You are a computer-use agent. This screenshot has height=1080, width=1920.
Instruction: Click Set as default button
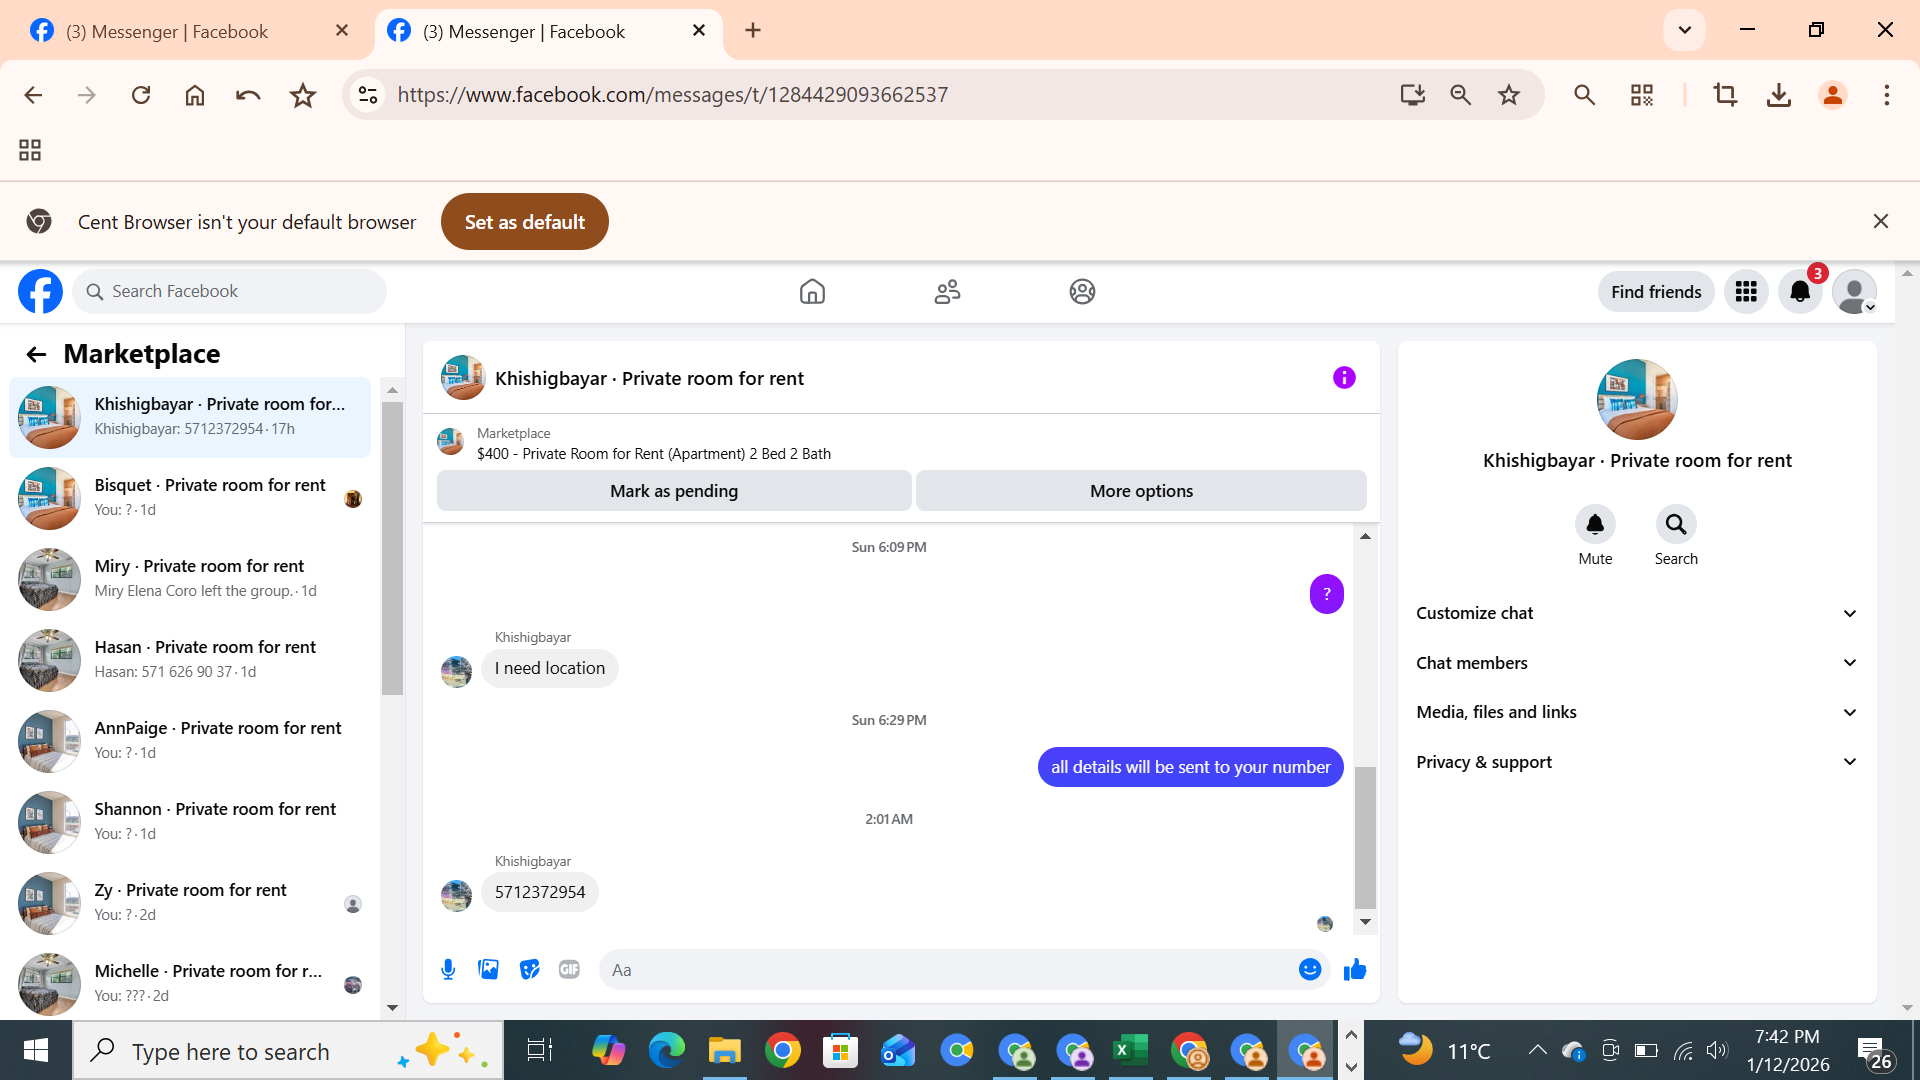pyautogui.click(x=524, y=222)
